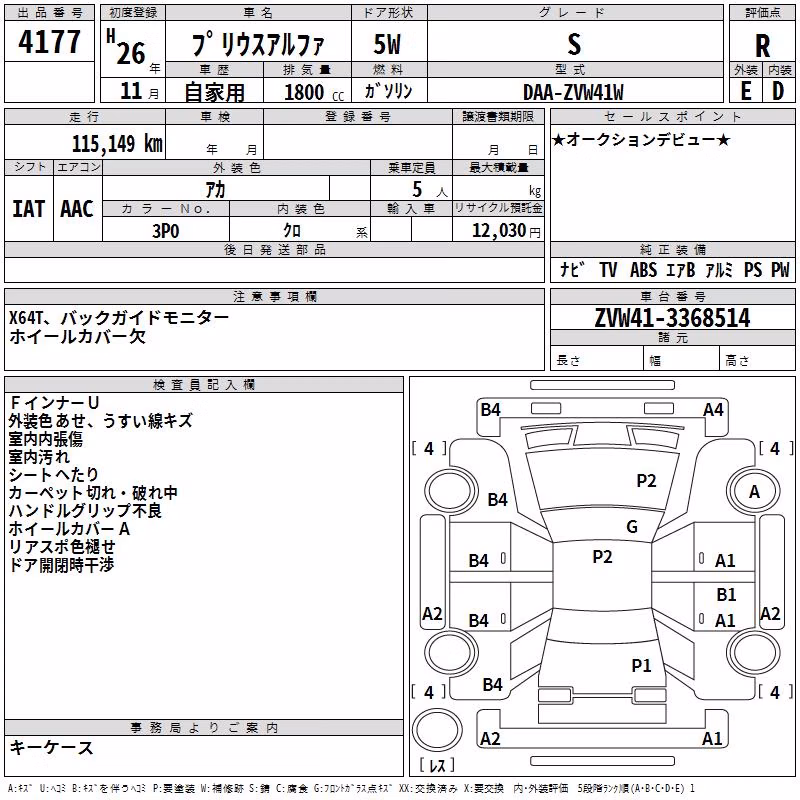Click the interior color クロ
800x800 pixels.
(x=292, y=230)
